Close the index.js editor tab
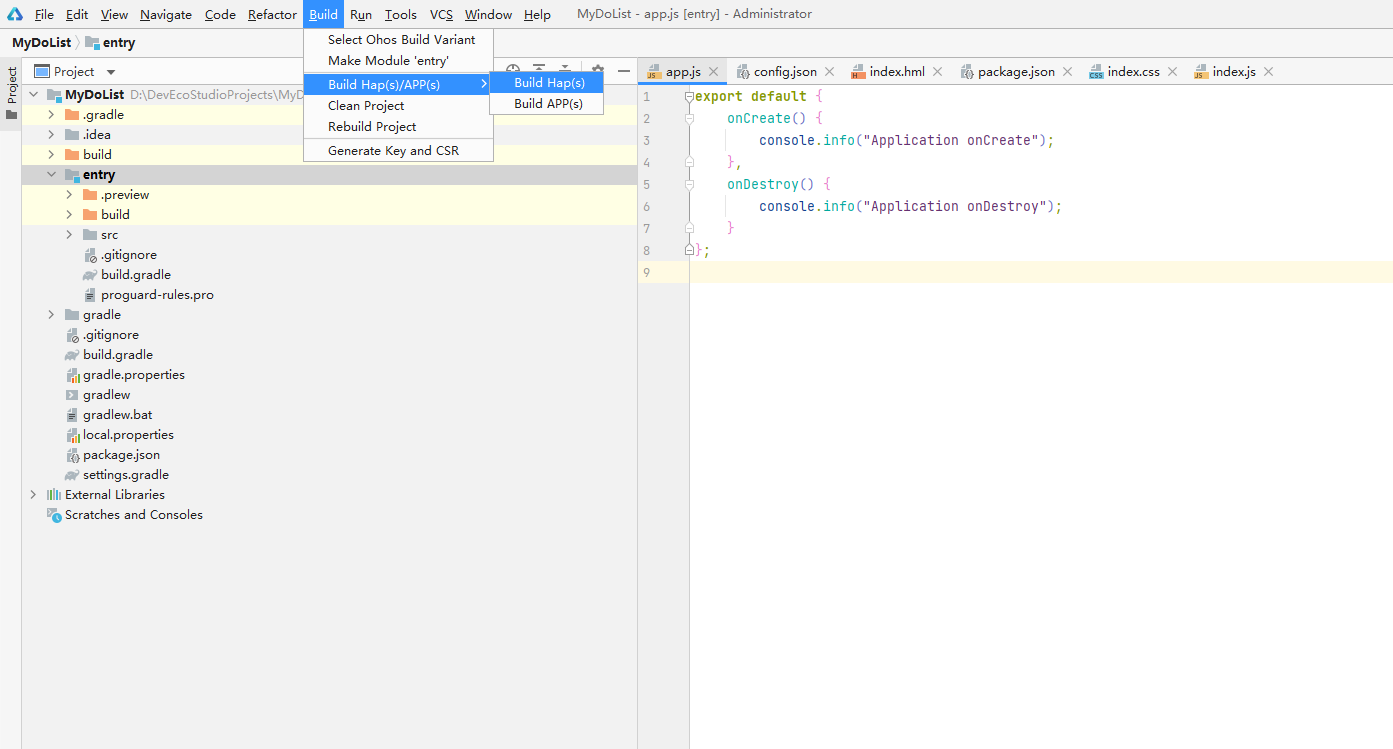The height and width of the screenshot is (749, 1393). [1268, 72]
